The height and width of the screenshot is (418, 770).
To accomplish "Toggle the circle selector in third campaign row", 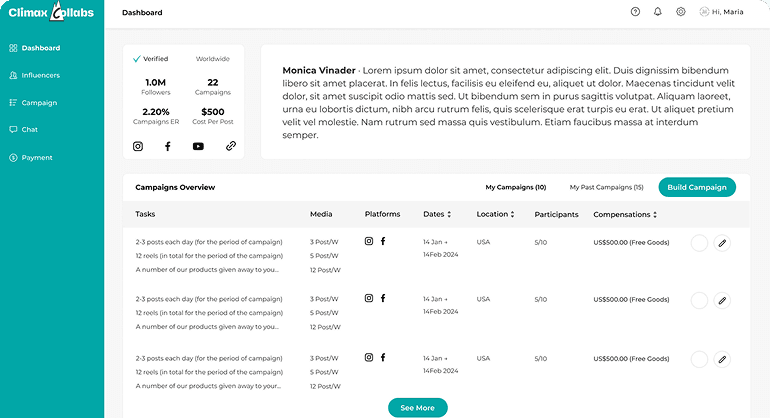I will (x=699, y=358).
